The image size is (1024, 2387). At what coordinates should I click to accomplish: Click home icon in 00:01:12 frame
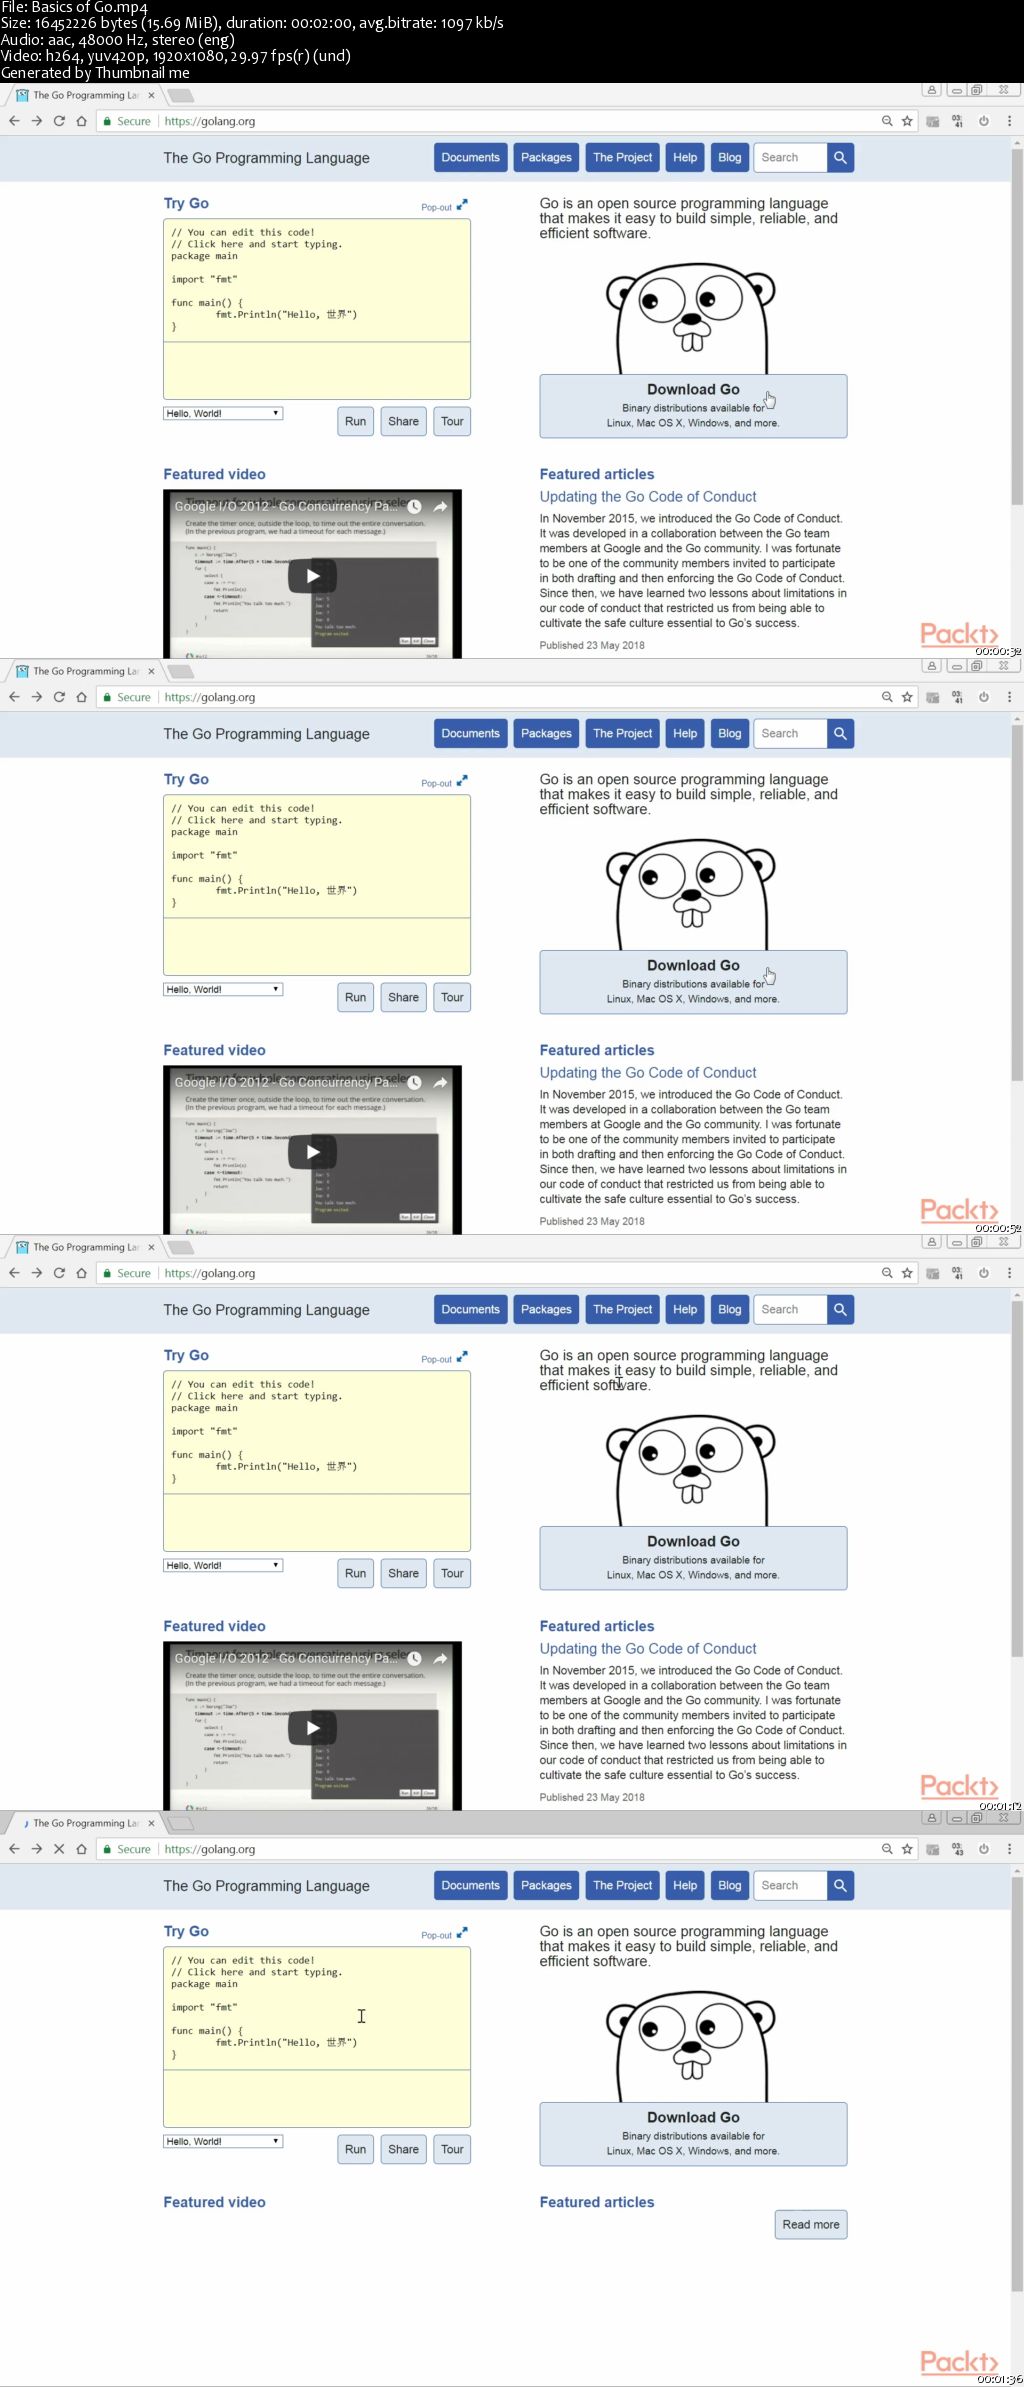81,1273
